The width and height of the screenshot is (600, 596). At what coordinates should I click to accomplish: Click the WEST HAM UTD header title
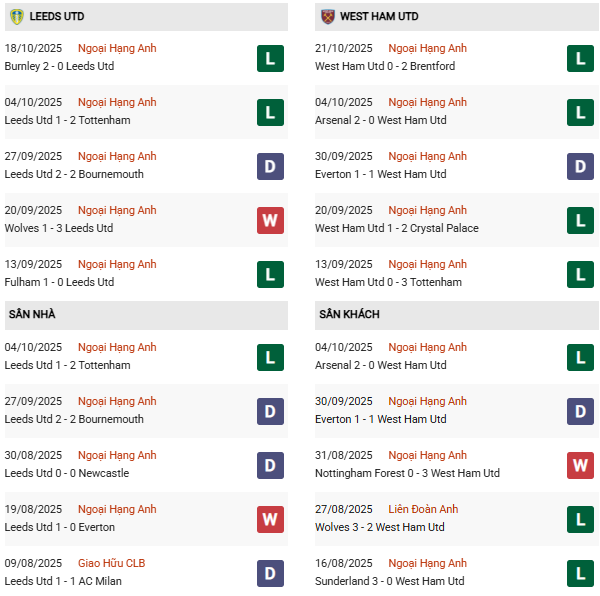379,16
